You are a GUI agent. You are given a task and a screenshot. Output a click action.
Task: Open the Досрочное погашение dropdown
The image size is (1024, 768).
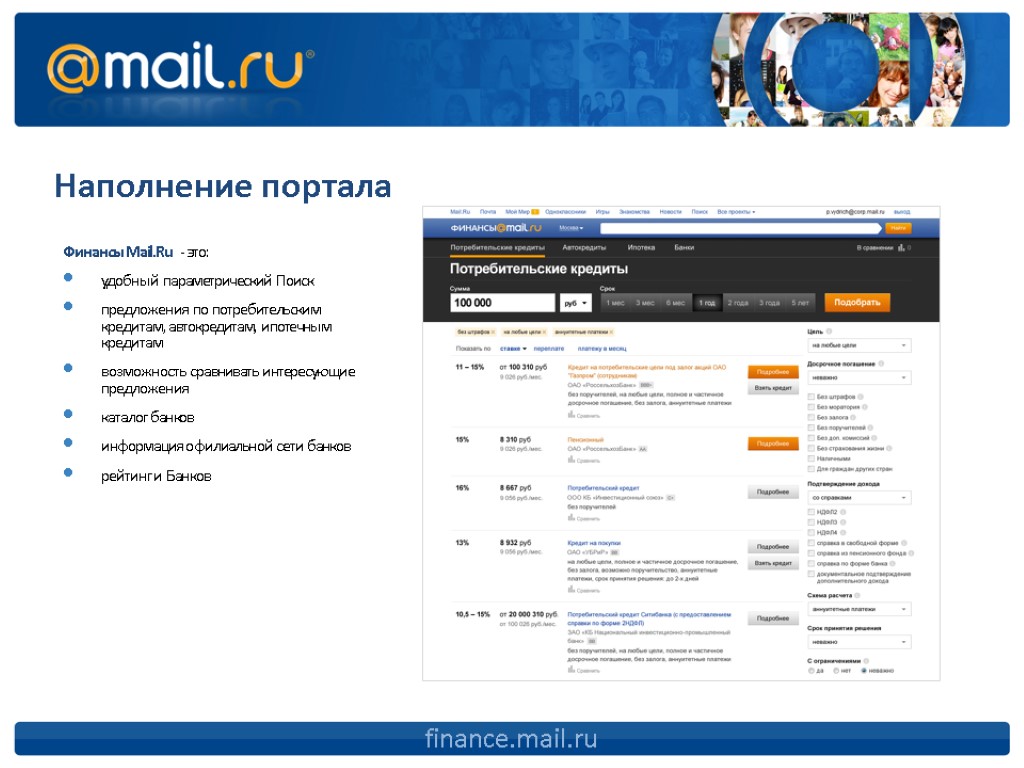coord(859,377)
